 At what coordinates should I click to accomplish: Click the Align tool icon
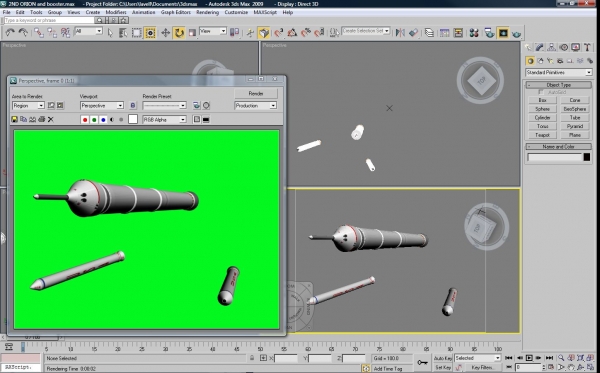tap(414, 33)
